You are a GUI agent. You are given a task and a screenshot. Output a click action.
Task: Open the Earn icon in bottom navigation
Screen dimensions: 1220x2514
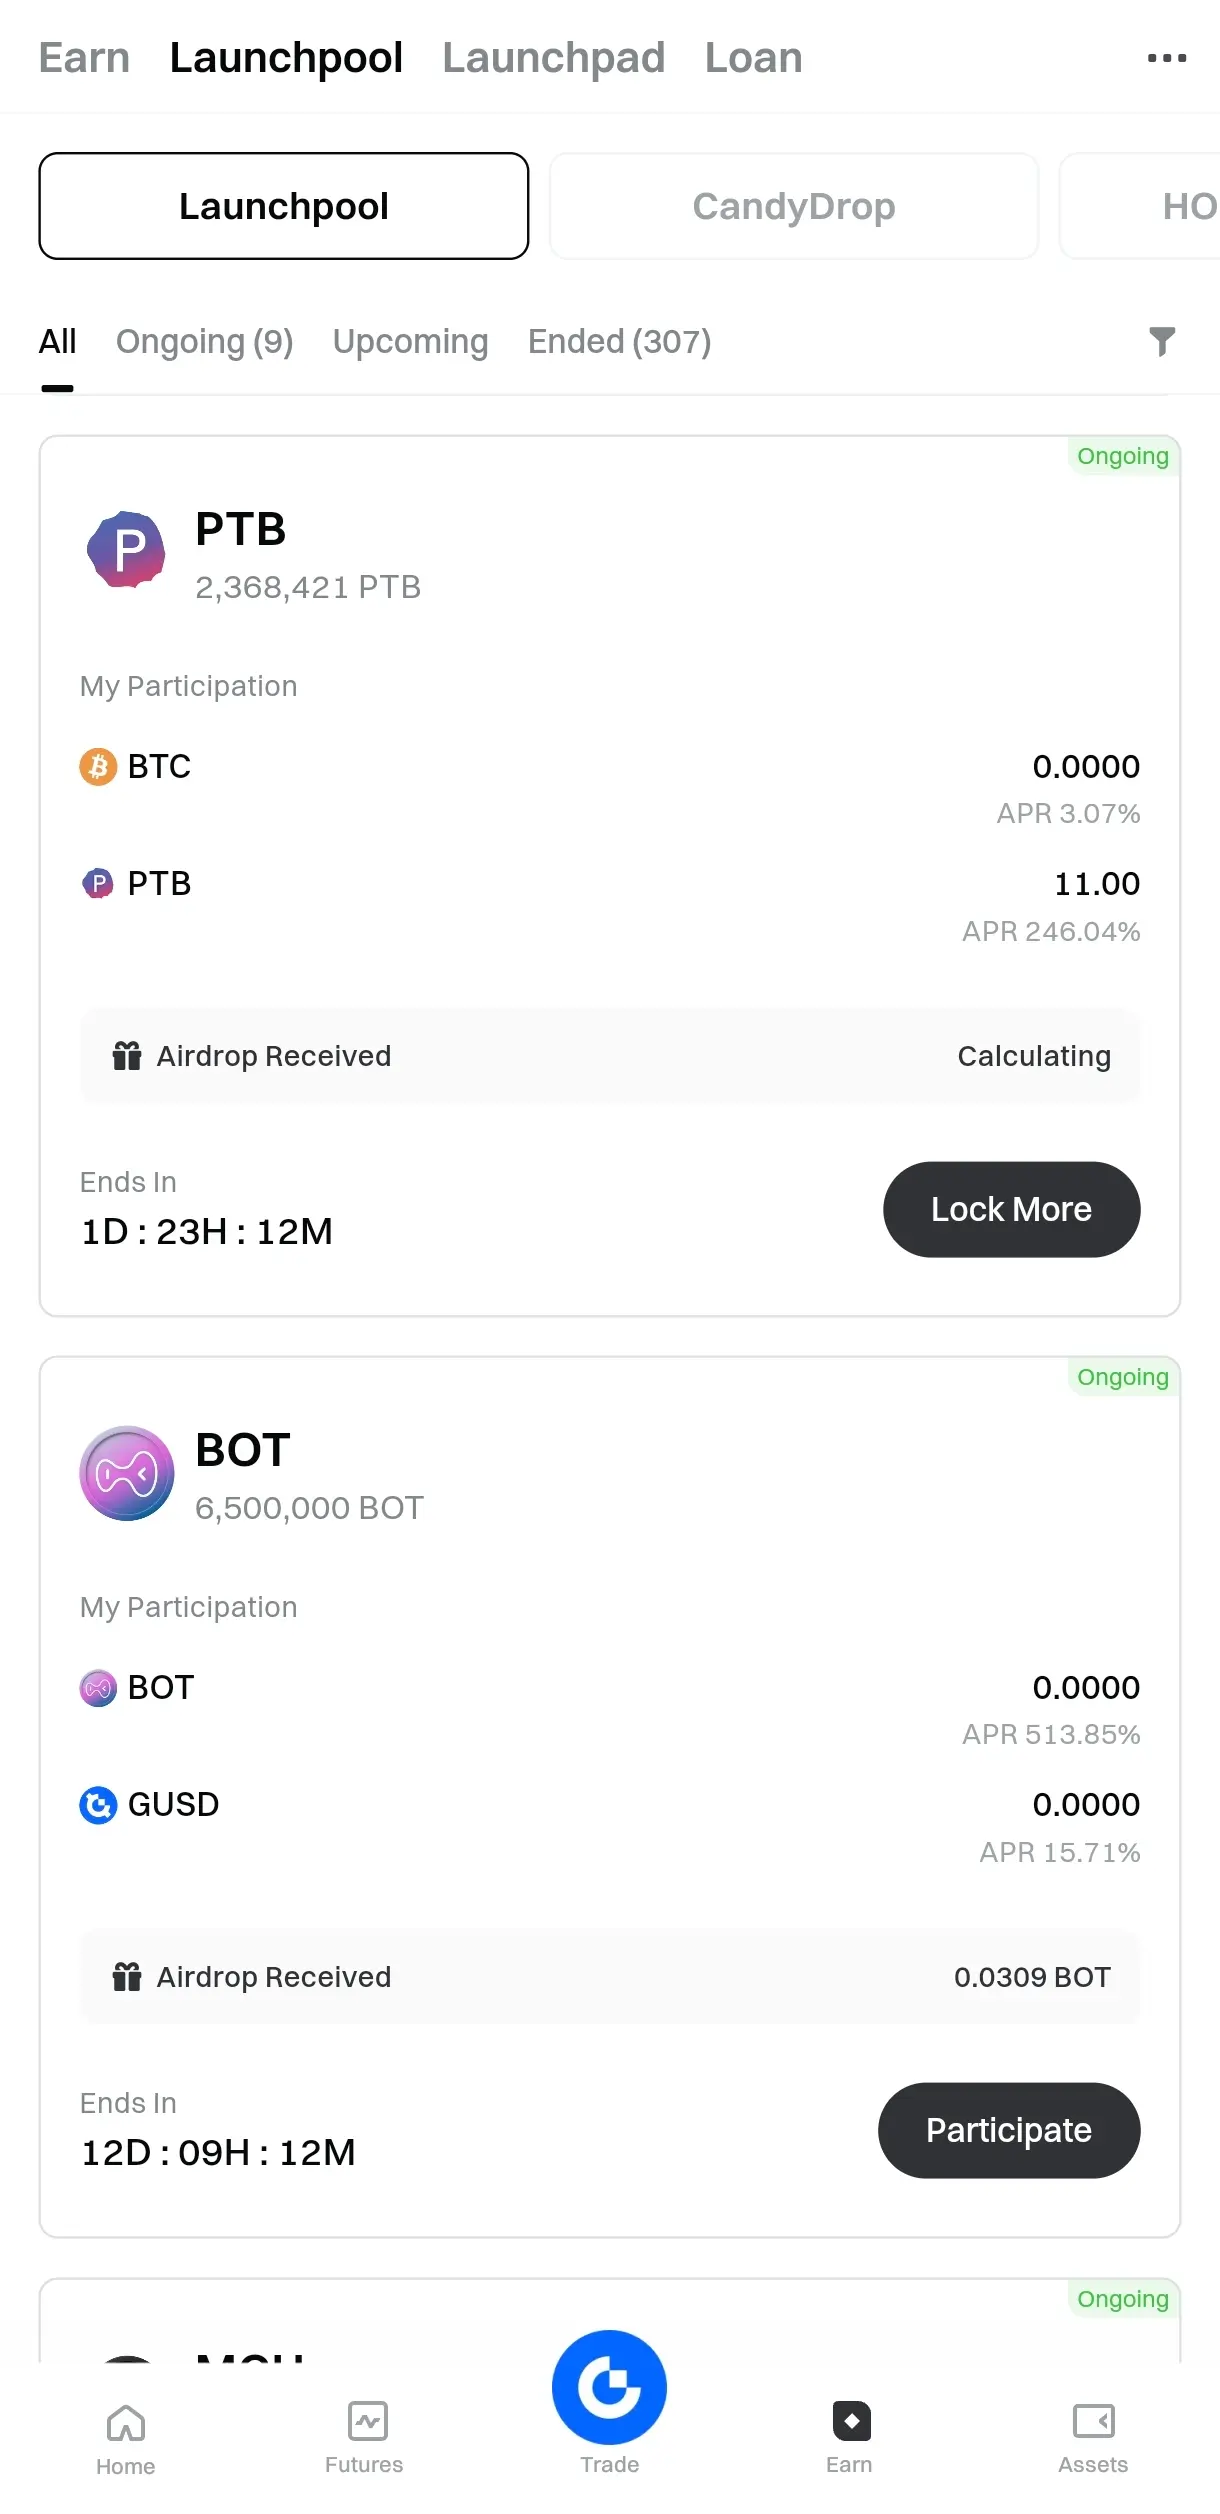click(851, 2421)
